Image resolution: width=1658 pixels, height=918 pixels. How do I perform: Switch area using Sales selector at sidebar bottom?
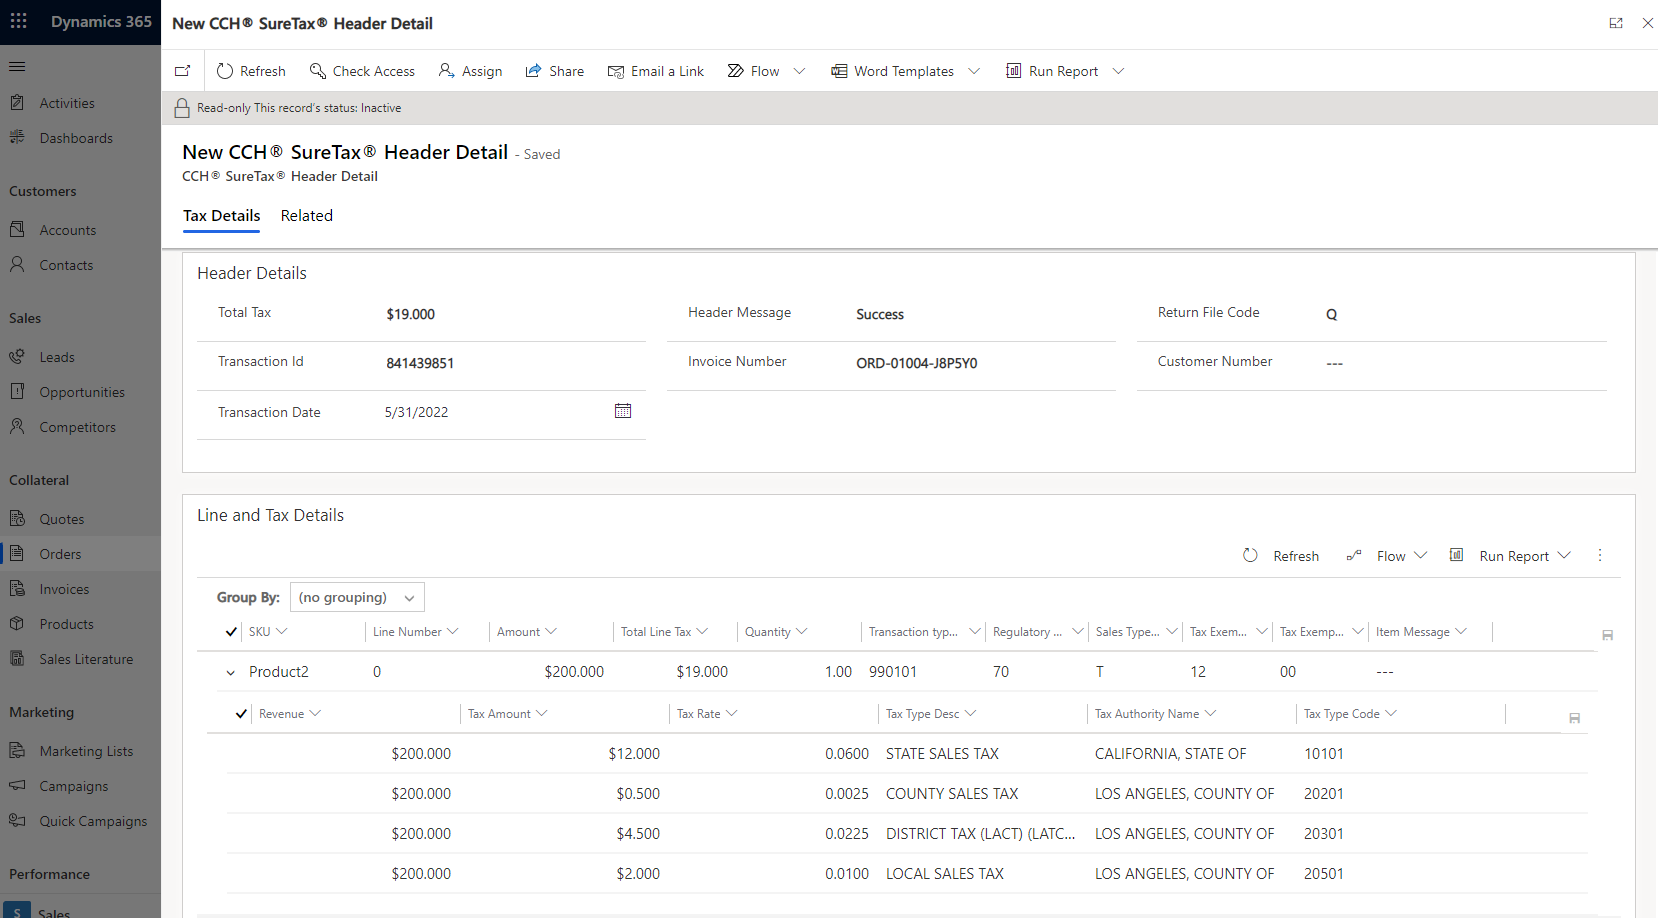80,908
